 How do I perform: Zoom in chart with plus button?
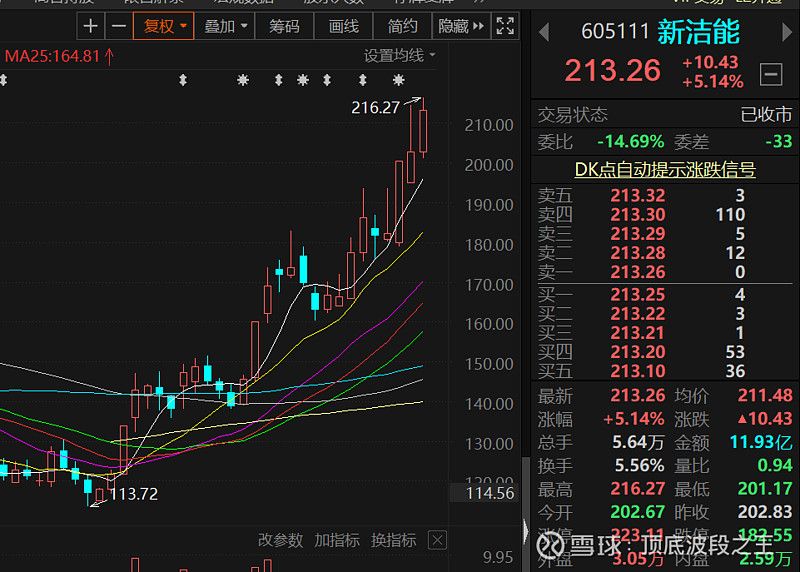point(90,26)
